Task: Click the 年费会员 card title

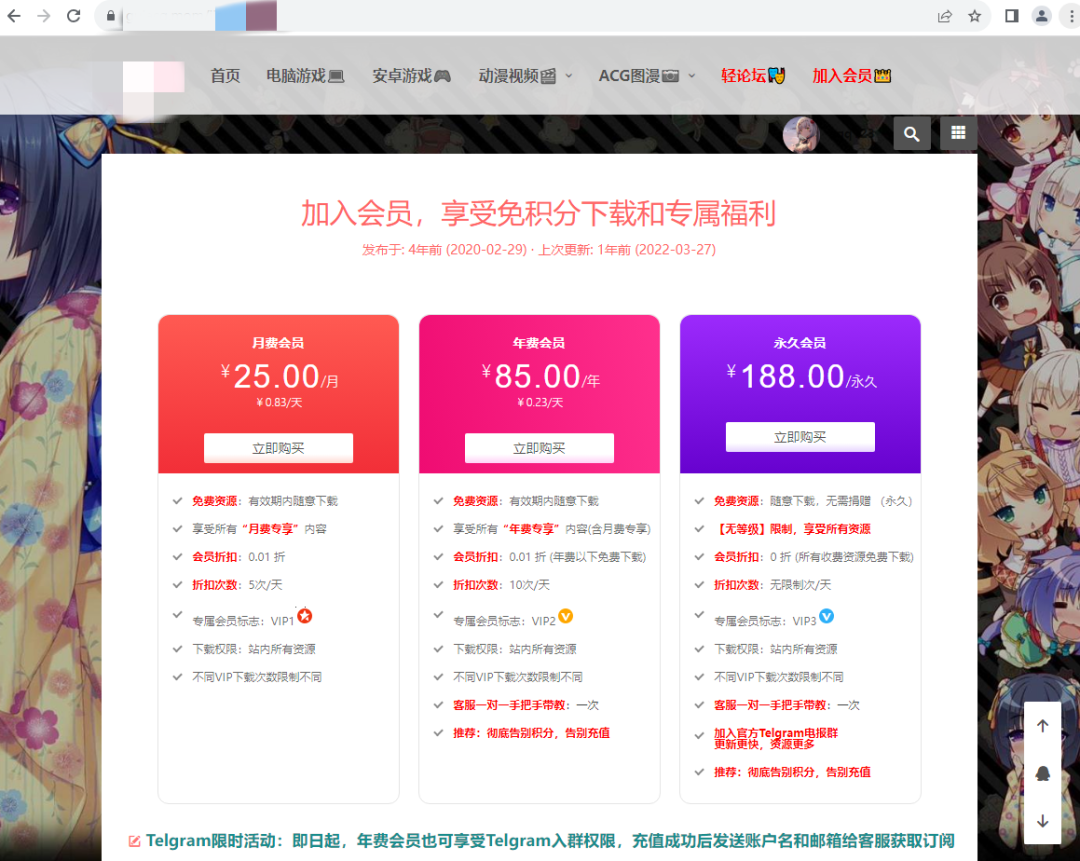Action: tap(539, 342)
